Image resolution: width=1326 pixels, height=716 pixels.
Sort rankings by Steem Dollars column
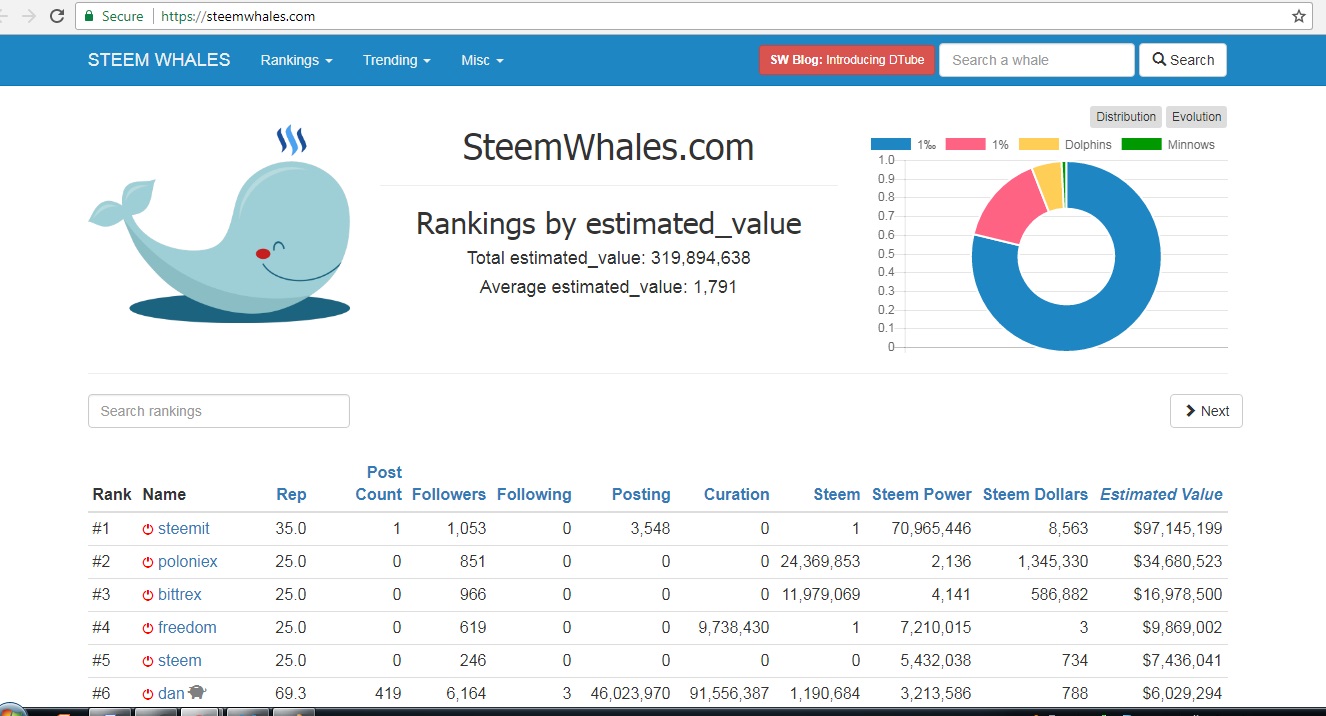click(1035, 494)
